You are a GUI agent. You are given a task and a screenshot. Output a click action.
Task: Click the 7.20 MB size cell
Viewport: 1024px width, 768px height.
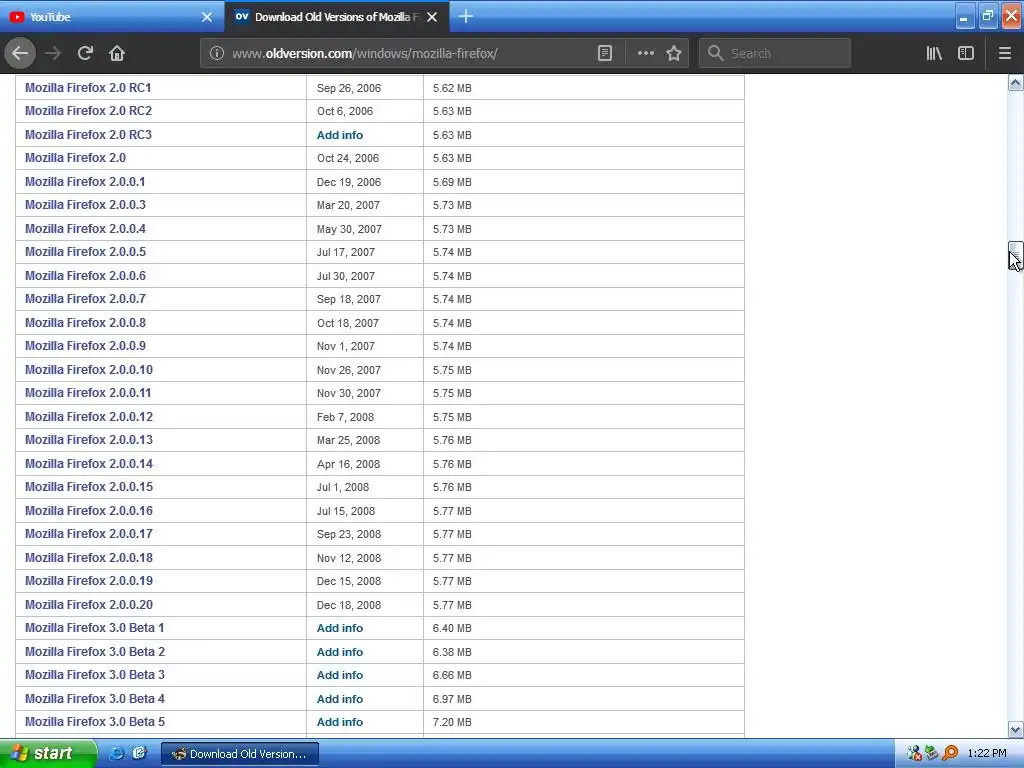[x=452, y=722]
